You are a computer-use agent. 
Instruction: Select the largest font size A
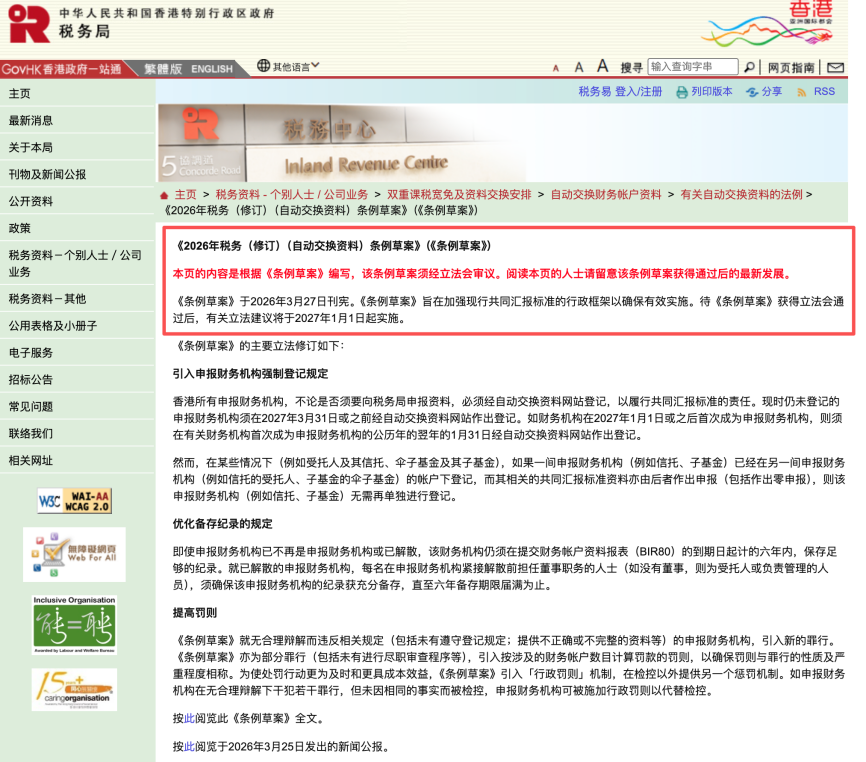[x=602, y=66]
